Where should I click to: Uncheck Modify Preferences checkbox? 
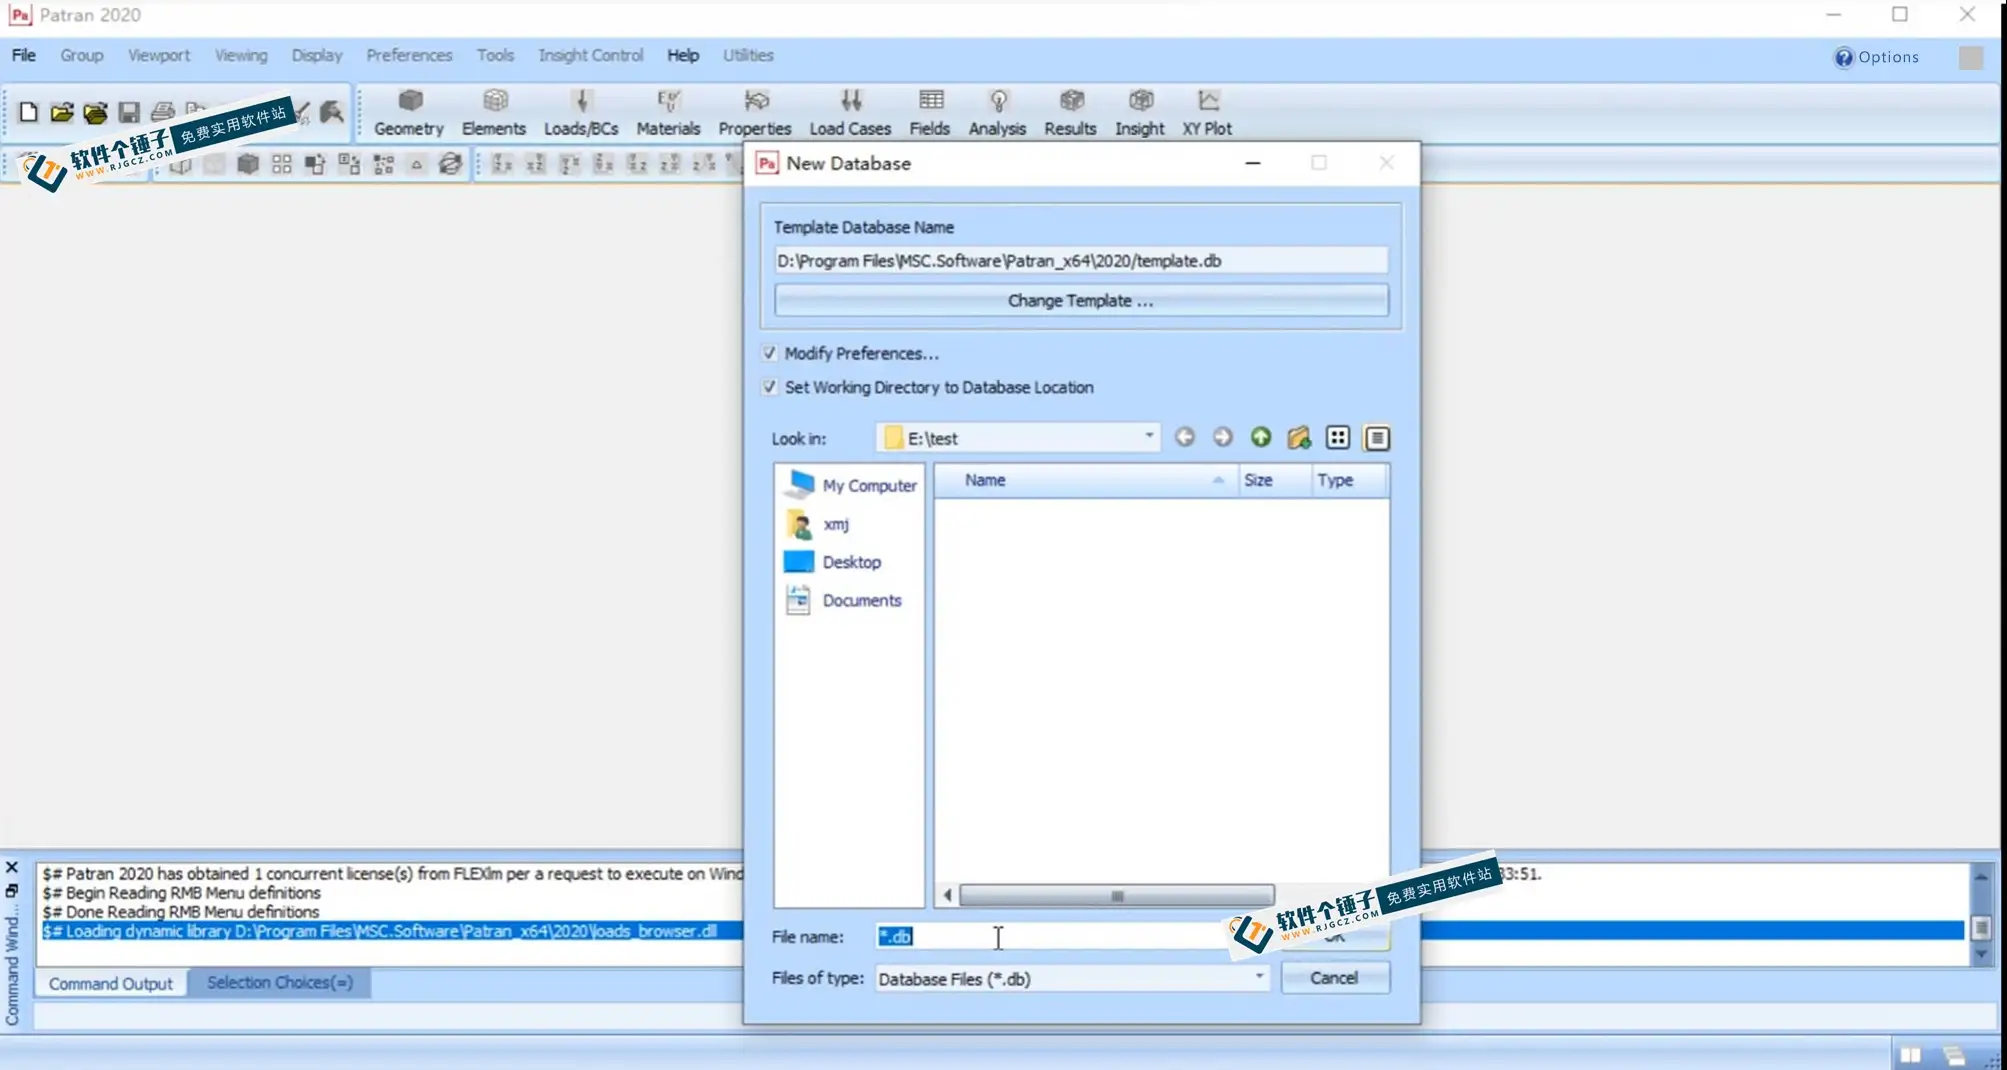(769, 353)
